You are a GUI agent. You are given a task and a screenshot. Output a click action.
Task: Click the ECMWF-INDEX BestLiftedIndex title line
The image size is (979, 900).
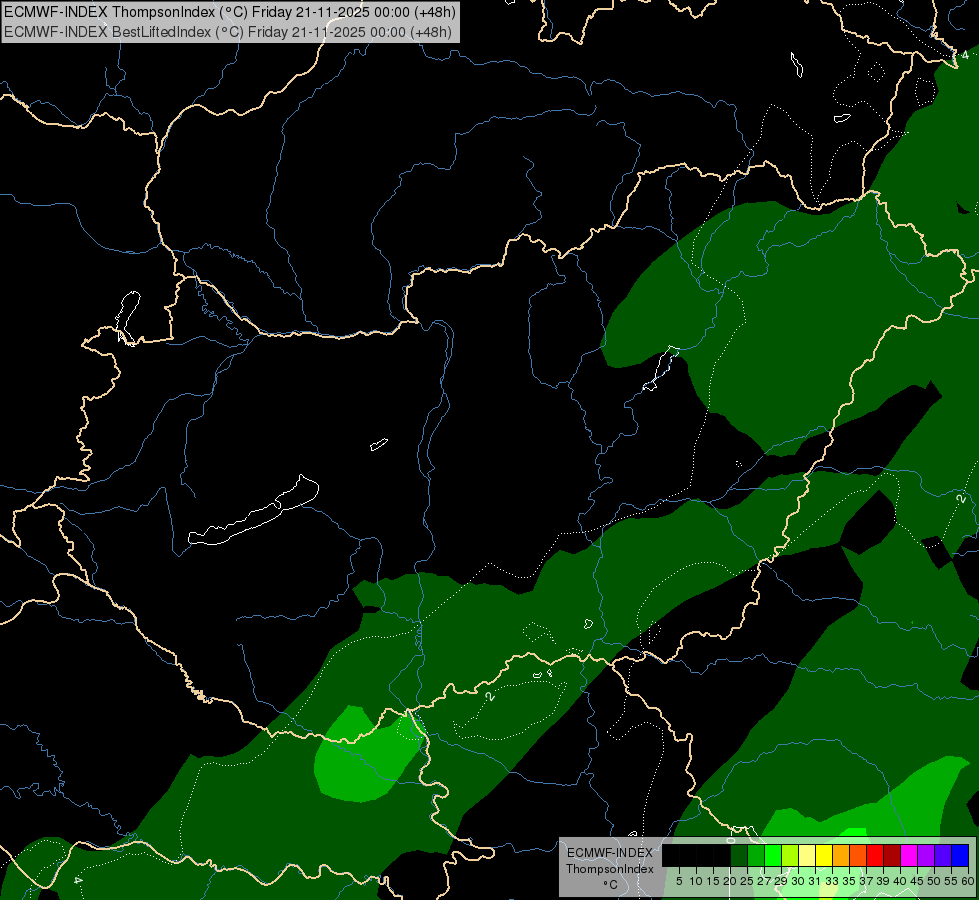(x=228, y=32)
